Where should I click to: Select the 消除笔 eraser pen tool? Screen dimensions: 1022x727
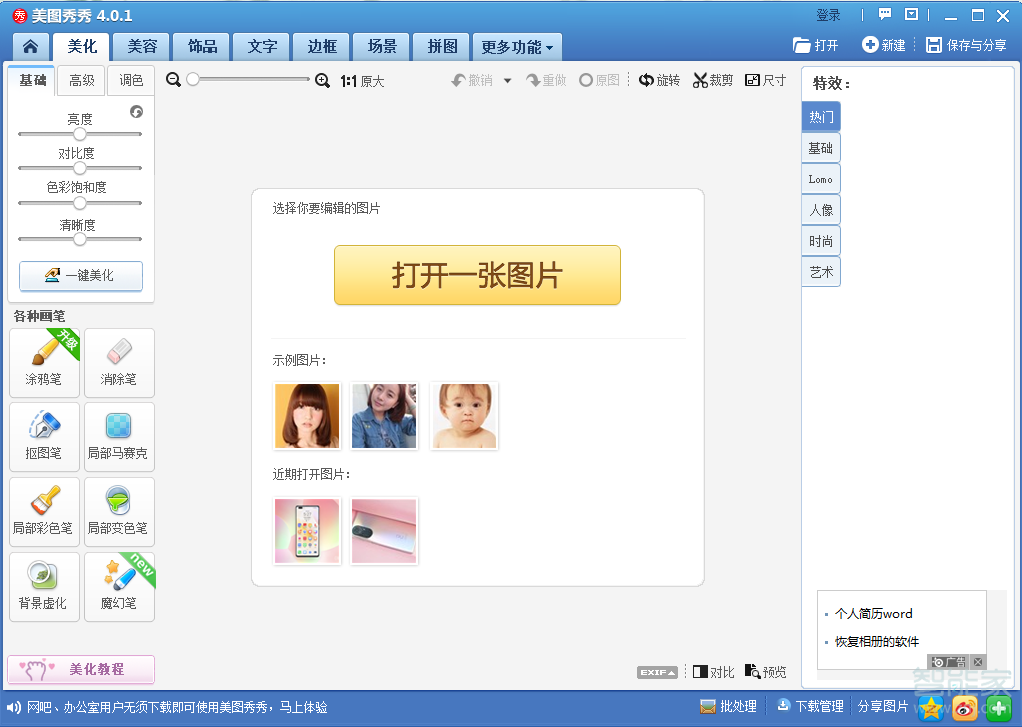click(119, 362)
